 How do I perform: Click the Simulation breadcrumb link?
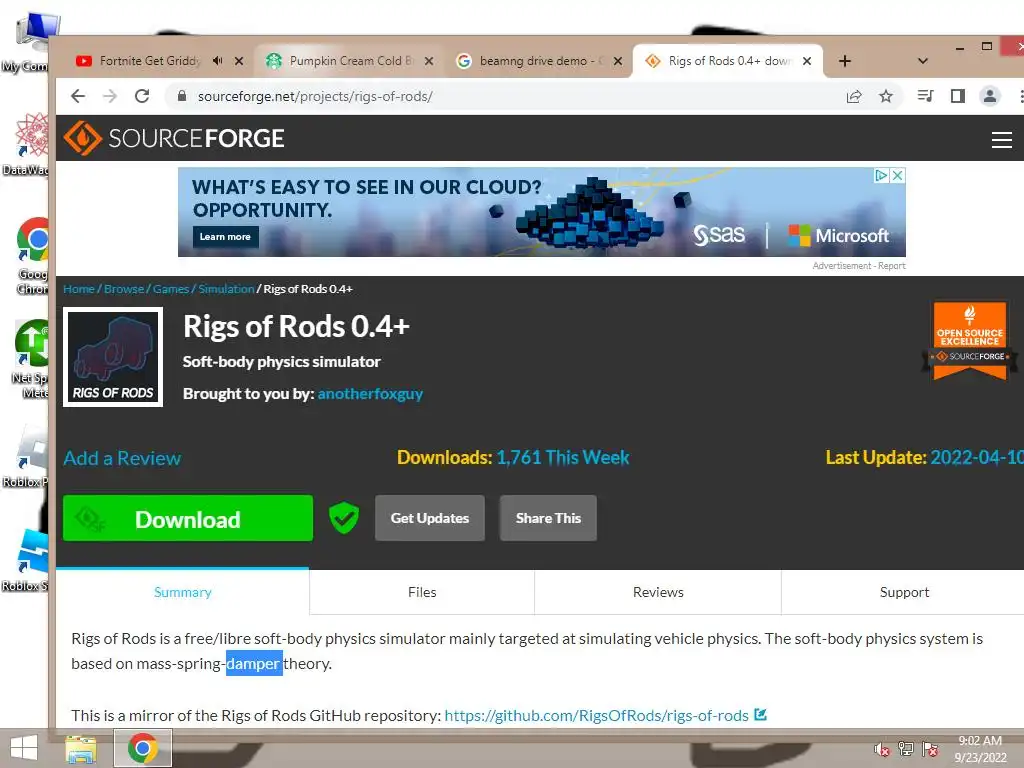(x=227, y=289)
